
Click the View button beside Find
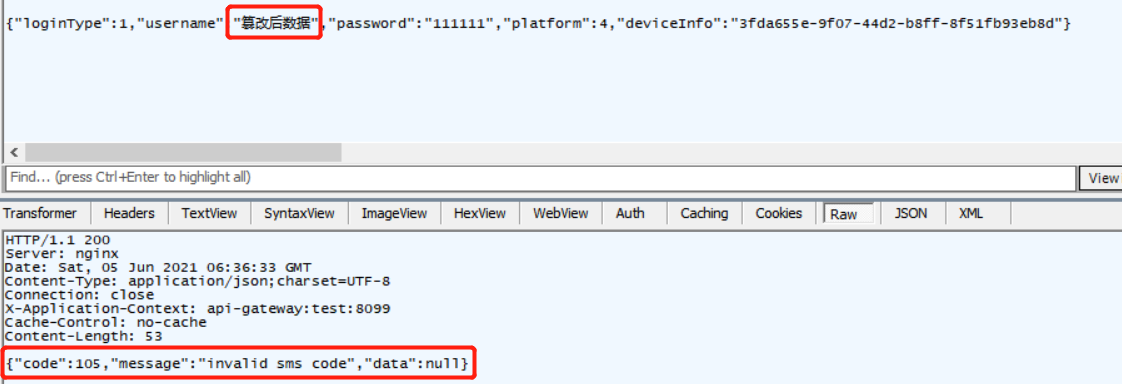1102,178
